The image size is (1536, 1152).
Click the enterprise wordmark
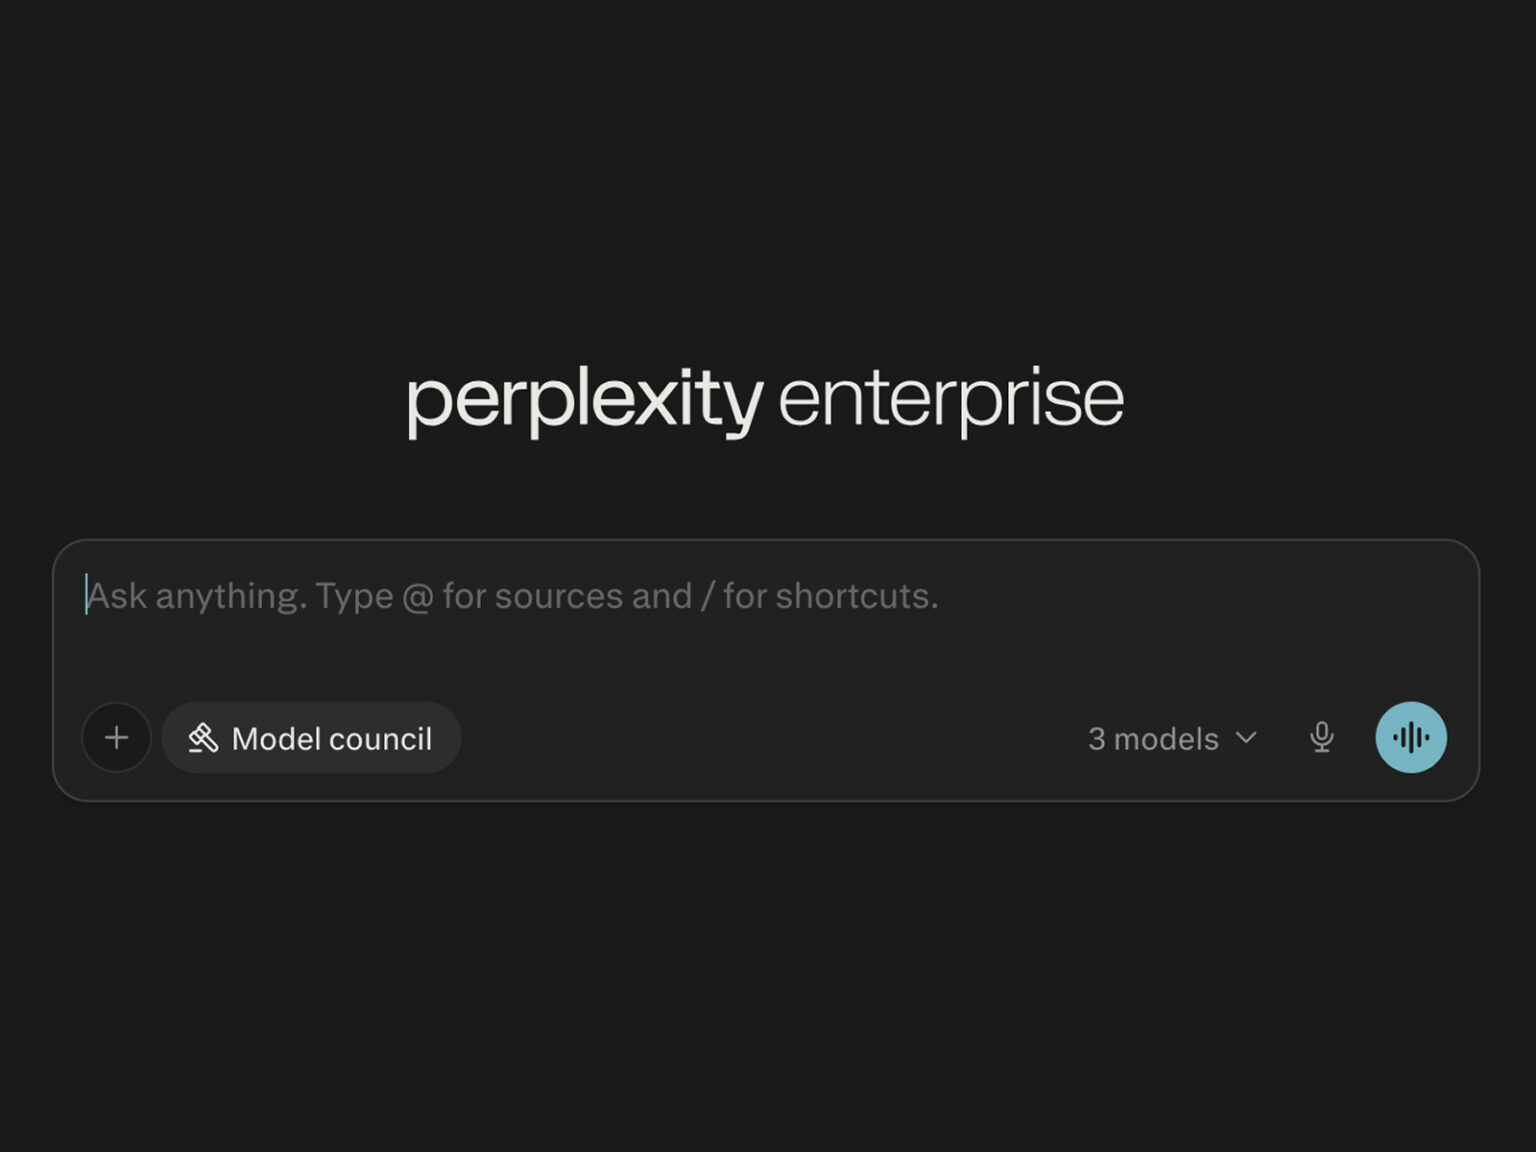(x=951, y=400)
